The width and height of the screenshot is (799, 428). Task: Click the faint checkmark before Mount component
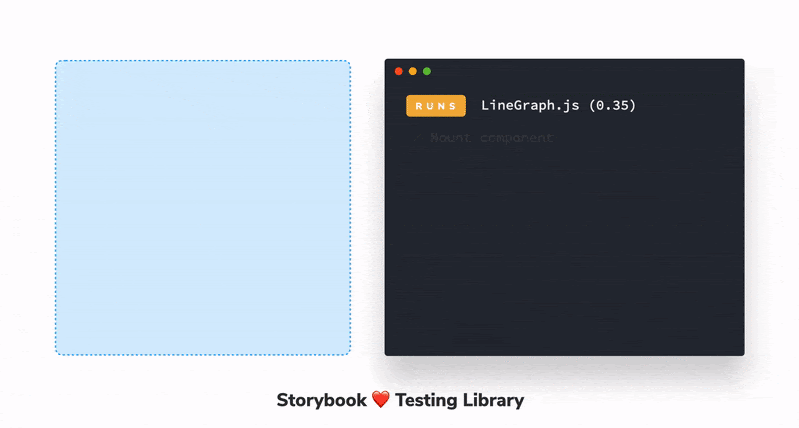click(x=418, y=138)
